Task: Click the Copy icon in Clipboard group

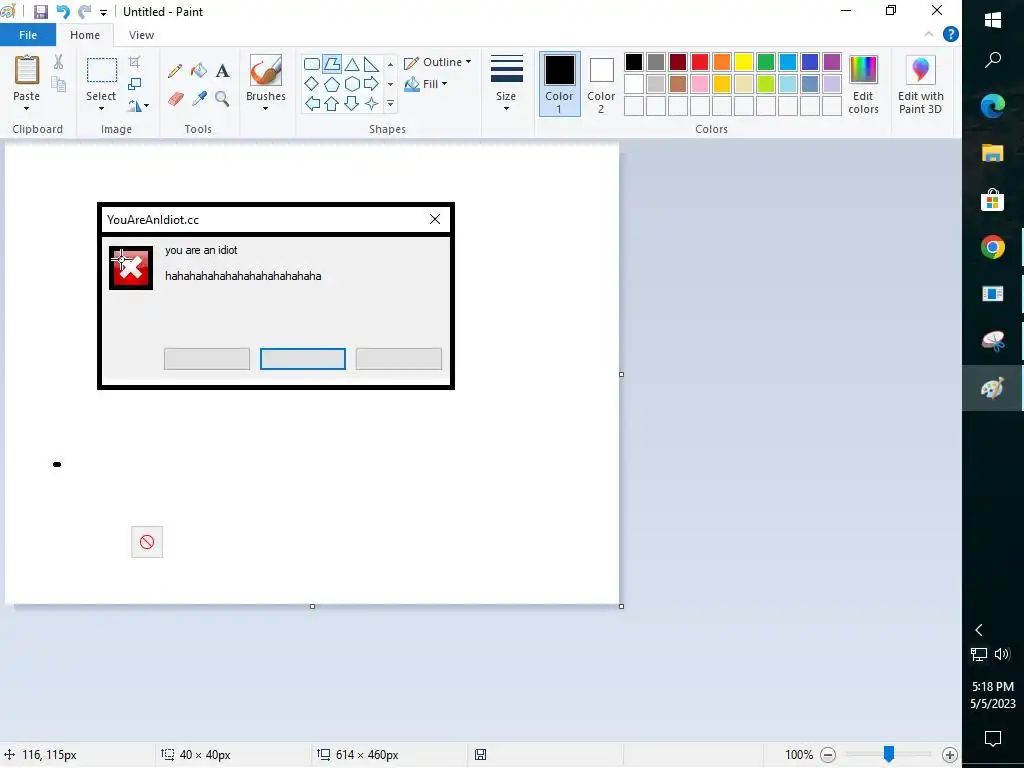Action: pyautogui.click(x=58, y=84)
